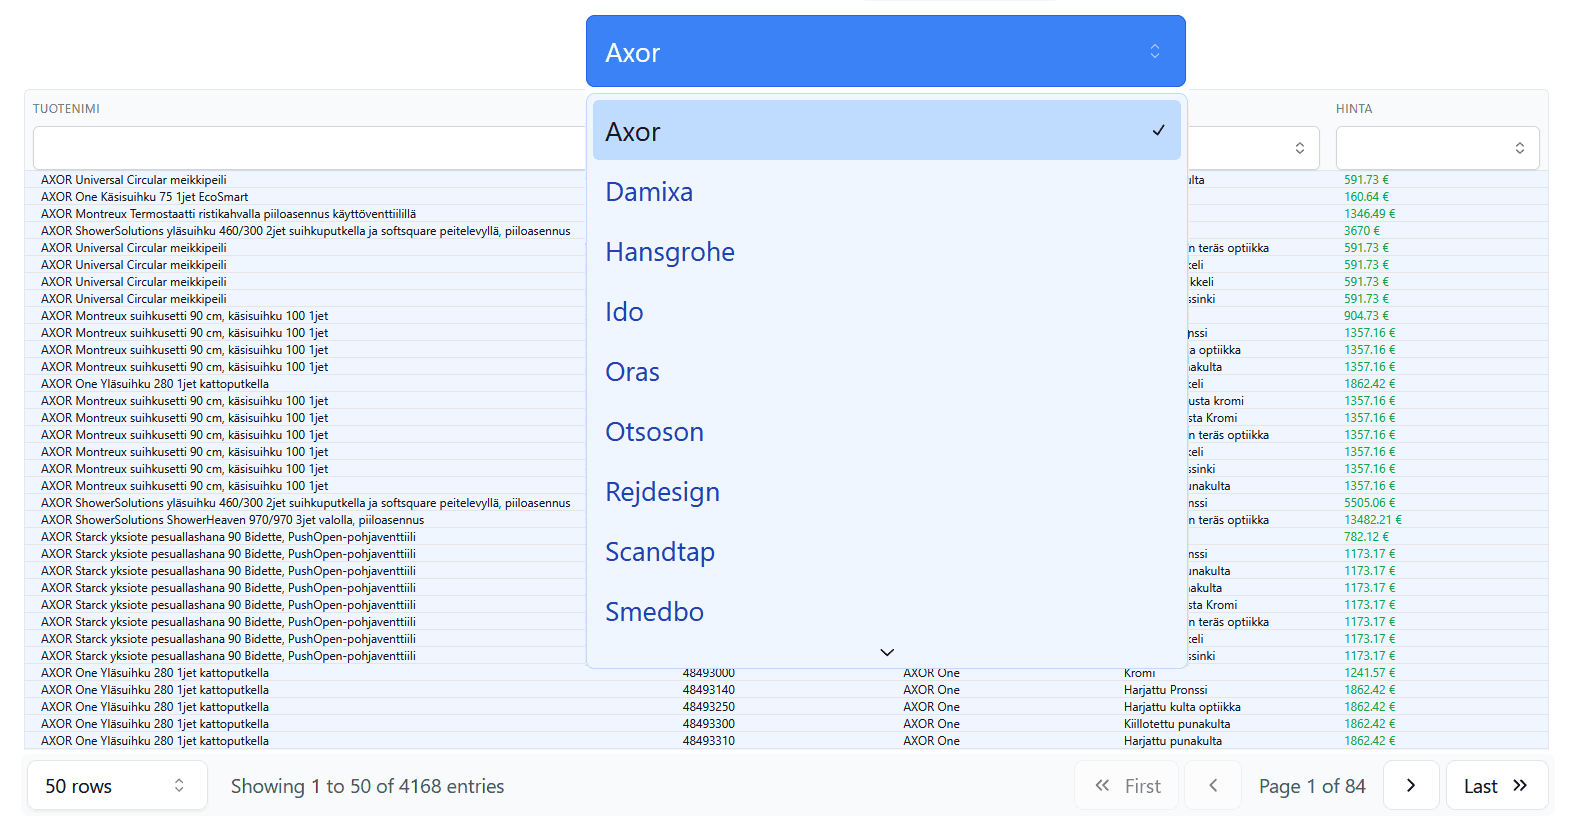Select Damixa from the brand list
Viewport: 1569px width, 823px height.
[649, 192]
